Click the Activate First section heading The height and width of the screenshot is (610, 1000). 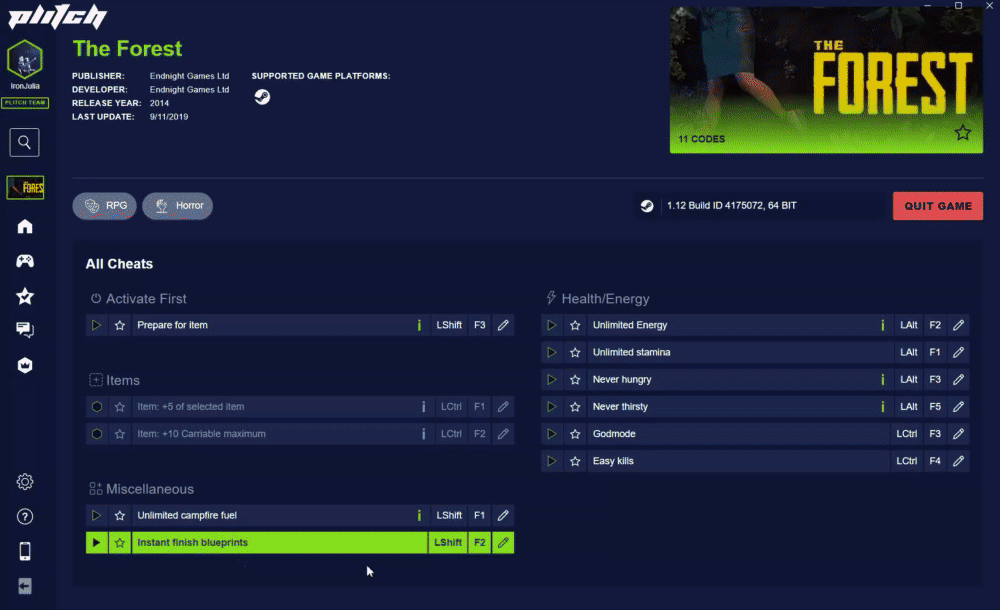point(146,299)
